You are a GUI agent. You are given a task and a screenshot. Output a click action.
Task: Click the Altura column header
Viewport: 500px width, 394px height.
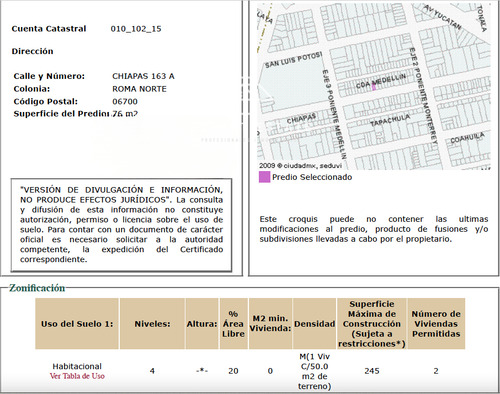pos(202,324)
